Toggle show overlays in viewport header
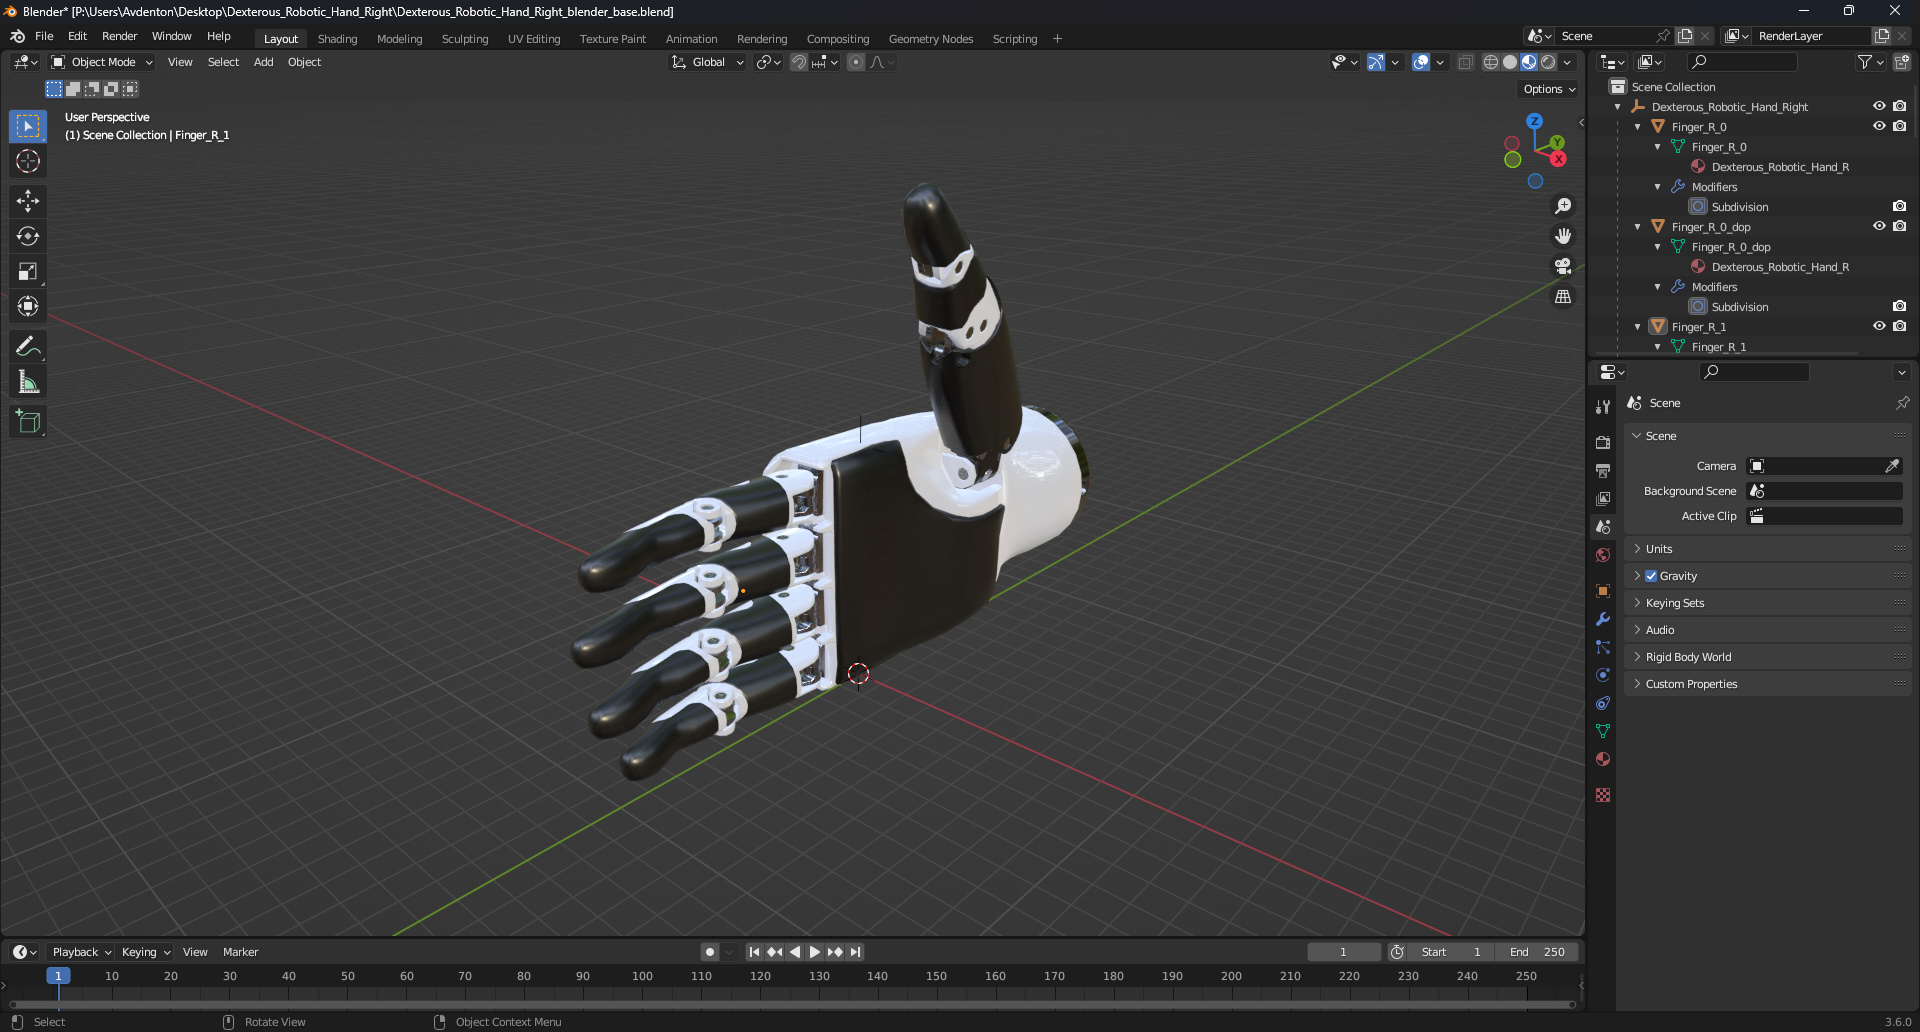 1421,62
